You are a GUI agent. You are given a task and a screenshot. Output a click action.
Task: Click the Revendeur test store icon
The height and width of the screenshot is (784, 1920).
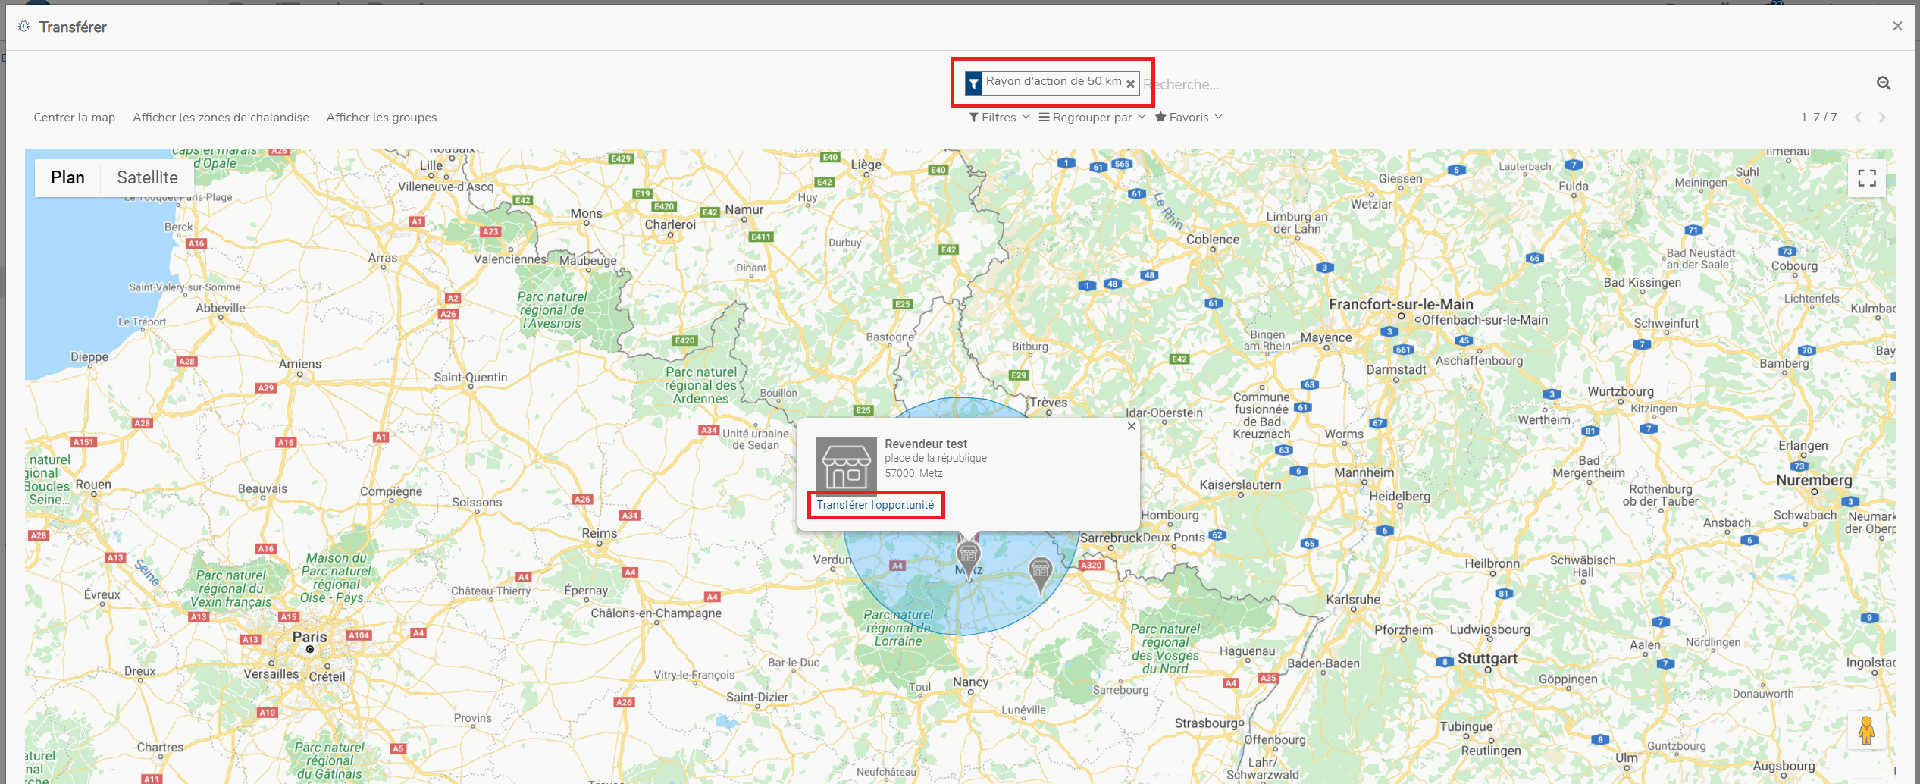tap(846, 466)
